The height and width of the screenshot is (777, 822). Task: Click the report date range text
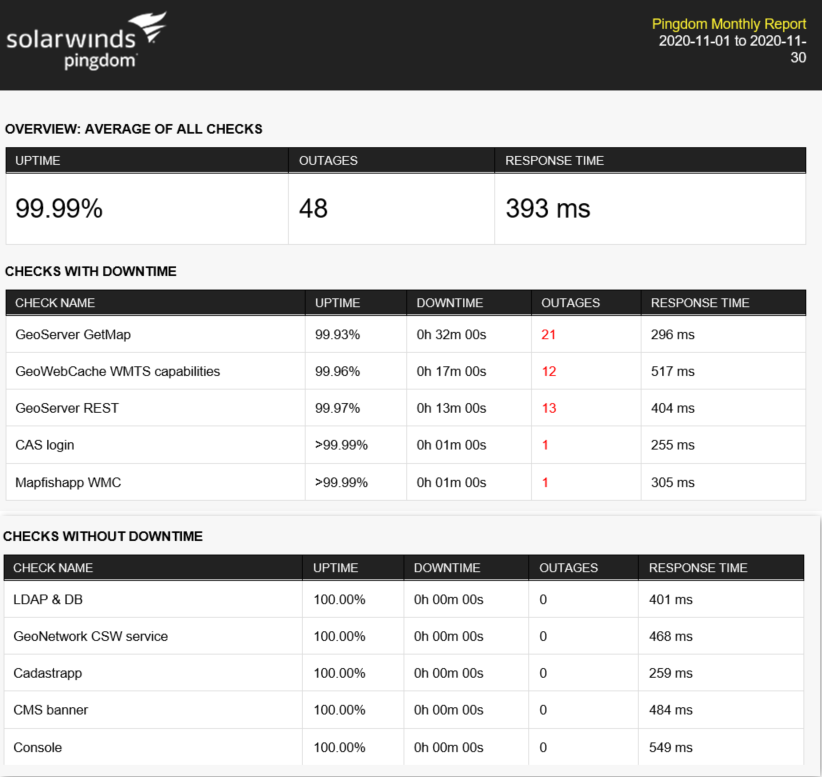tap(732, 49)
